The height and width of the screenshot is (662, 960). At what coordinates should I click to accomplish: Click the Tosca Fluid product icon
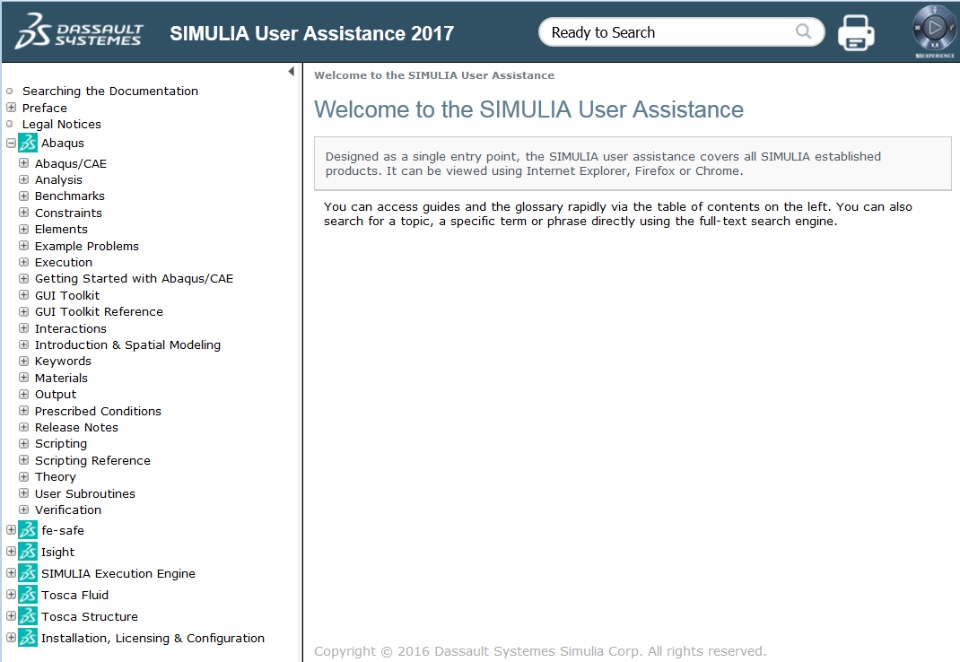[x=28, y=594]
